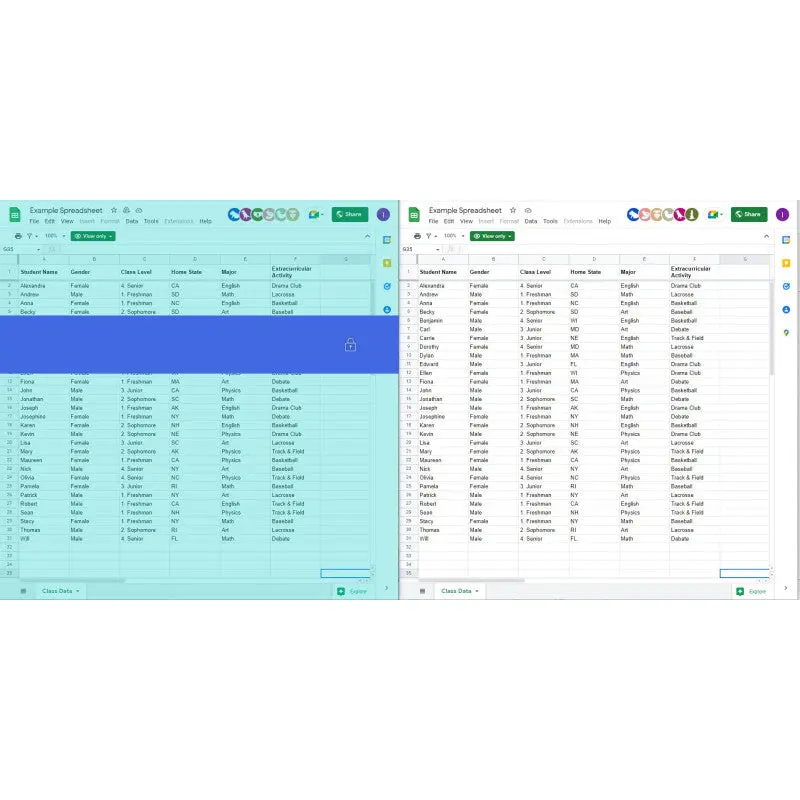Click the Explore button in the right window

tap(752, 591)
